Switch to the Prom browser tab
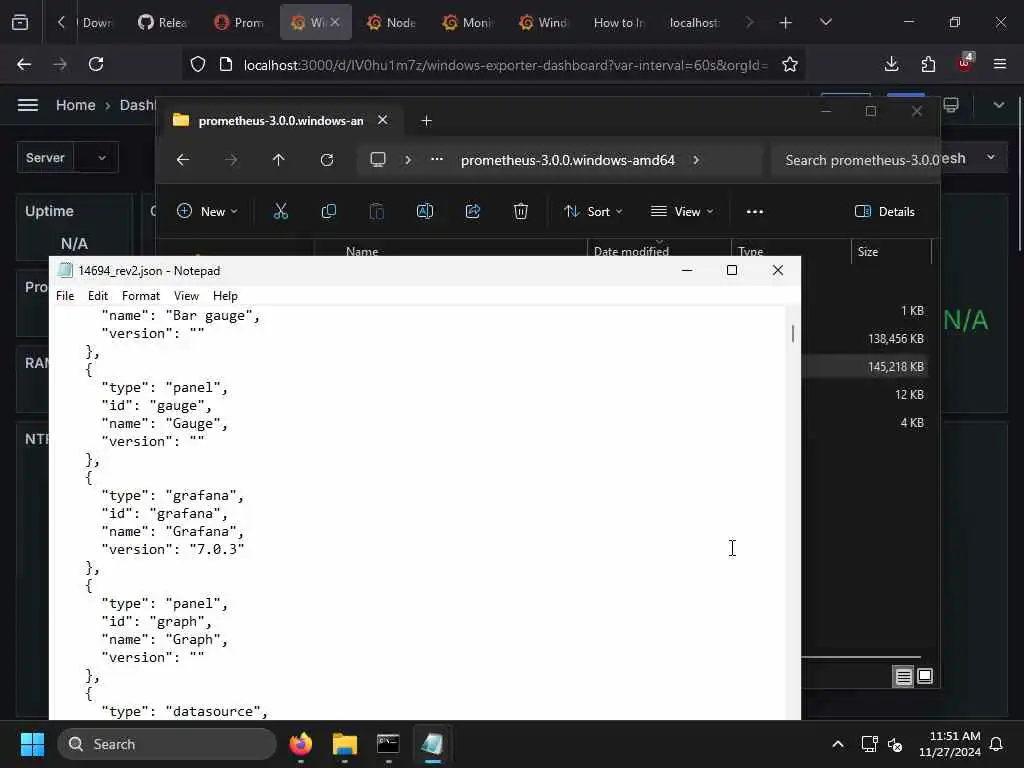Image resolution: width=1024 pixels, height=768 pixels. click(239, 23)
